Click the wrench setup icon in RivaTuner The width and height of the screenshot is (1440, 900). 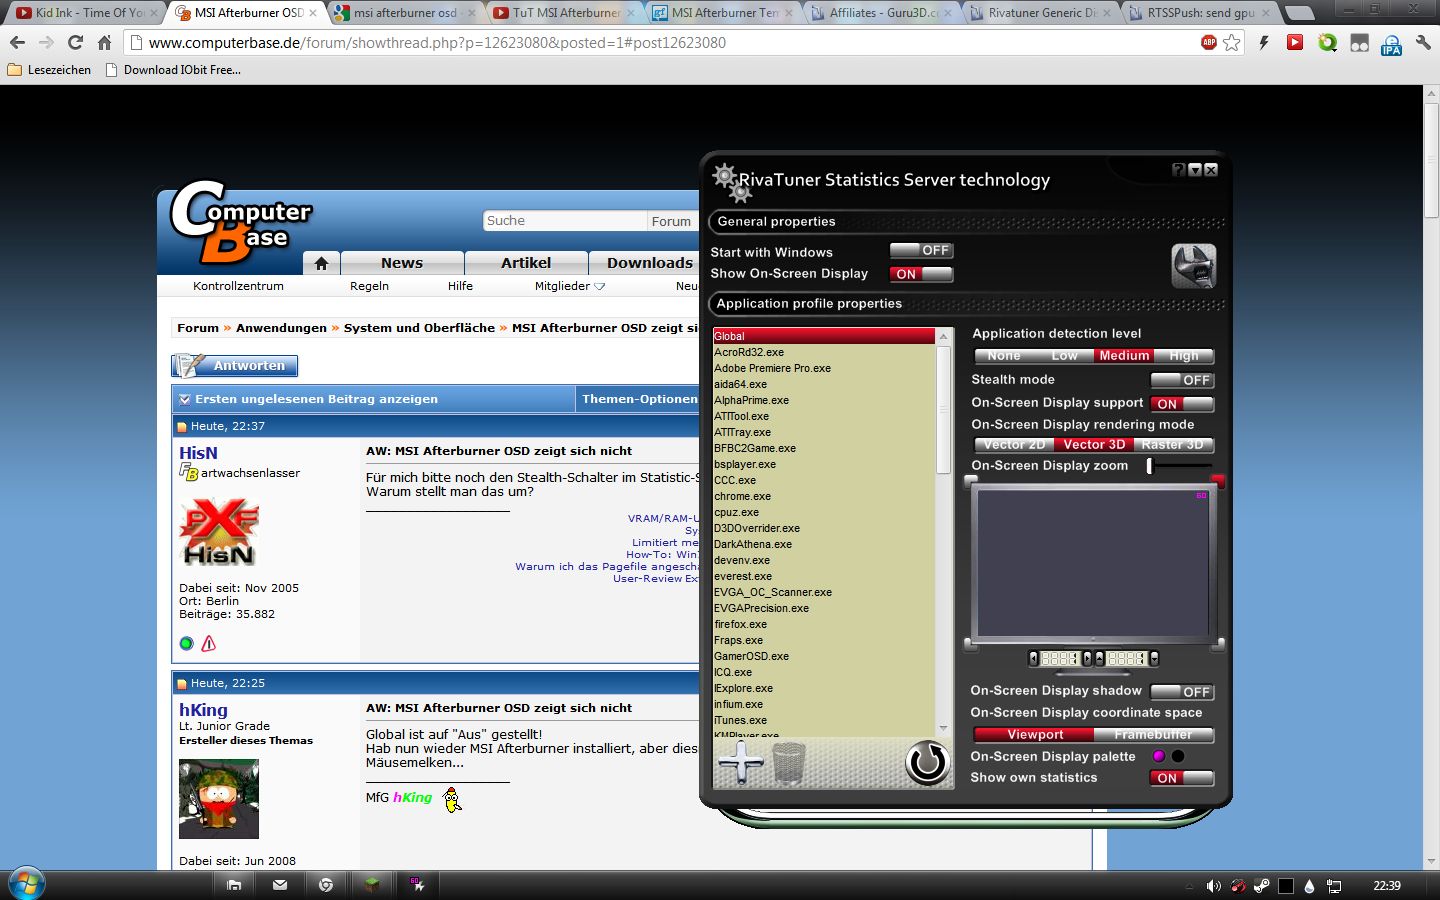point(1193,266)
